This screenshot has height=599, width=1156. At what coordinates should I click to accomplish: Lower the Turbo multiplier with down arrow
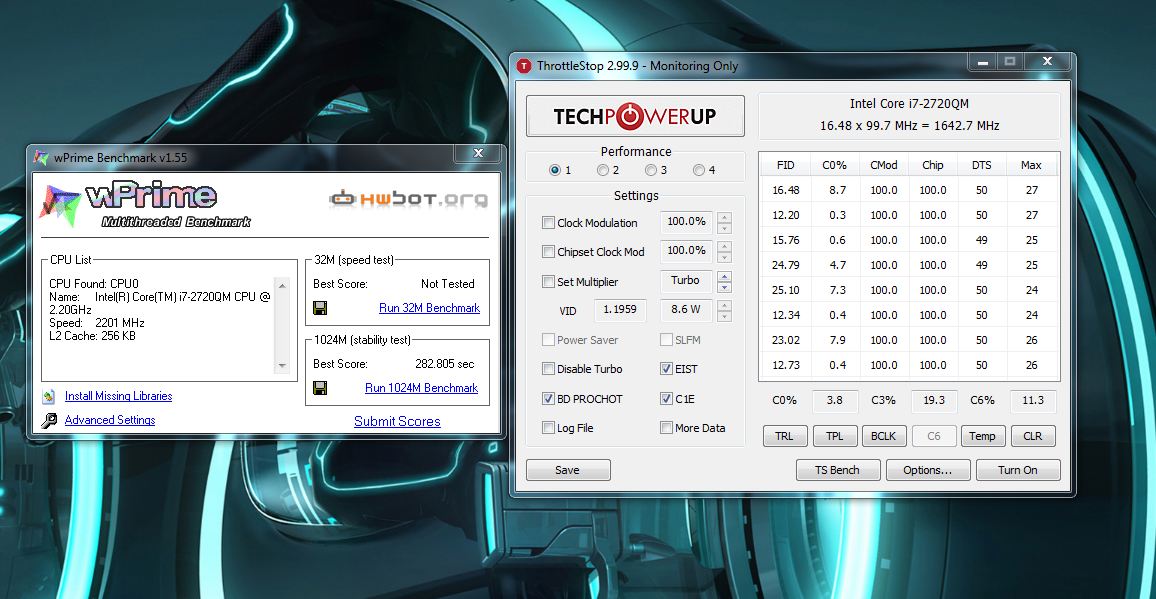[x=725, y=287]
